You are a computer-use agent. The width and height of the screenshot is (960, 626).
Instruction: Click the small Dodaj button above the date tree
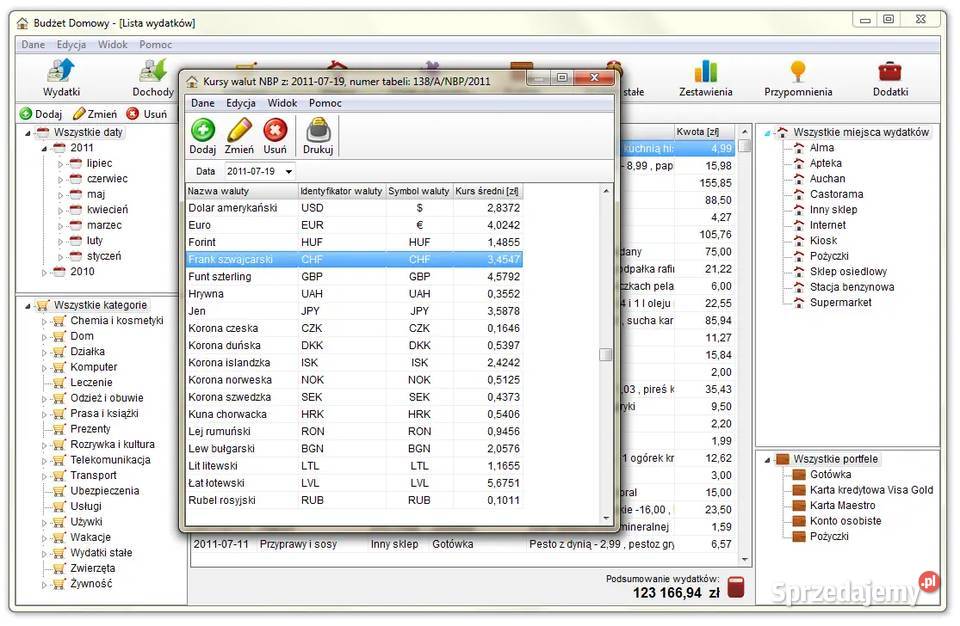[41, 114]
